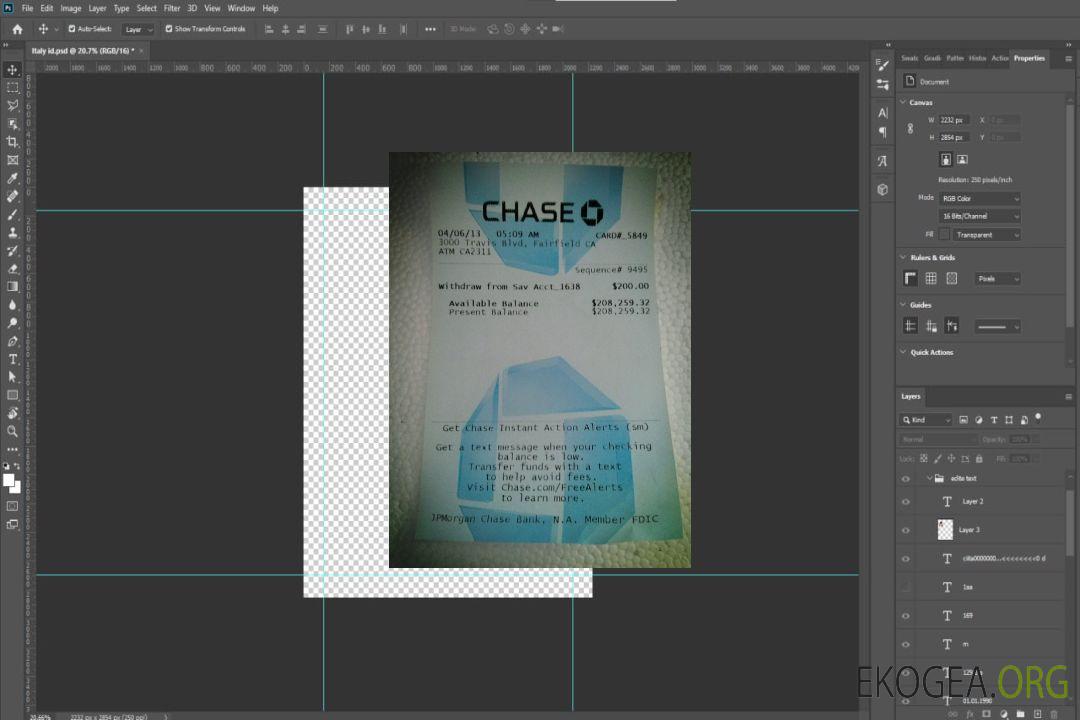Hide the 'edite text' group
This screenshot has width=1080, height=720.
point(906,478)
